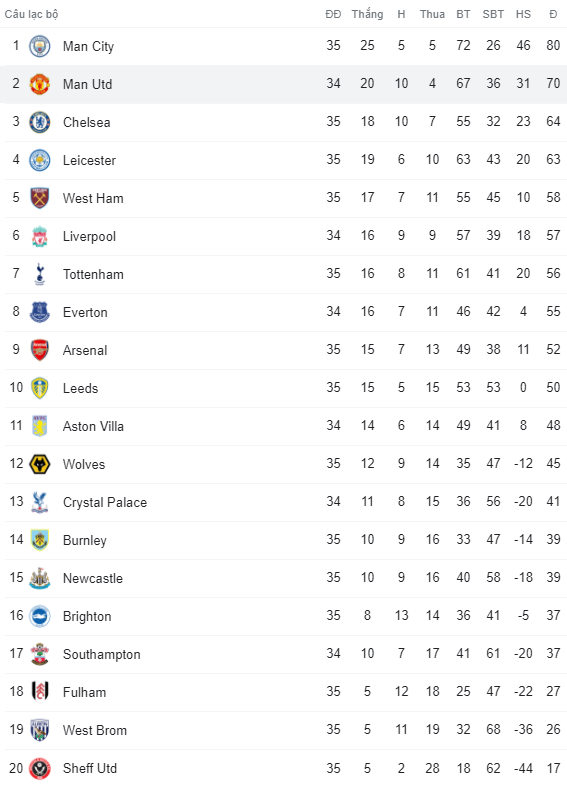Click the Câu lạc bộ header

tap(31, 14)
